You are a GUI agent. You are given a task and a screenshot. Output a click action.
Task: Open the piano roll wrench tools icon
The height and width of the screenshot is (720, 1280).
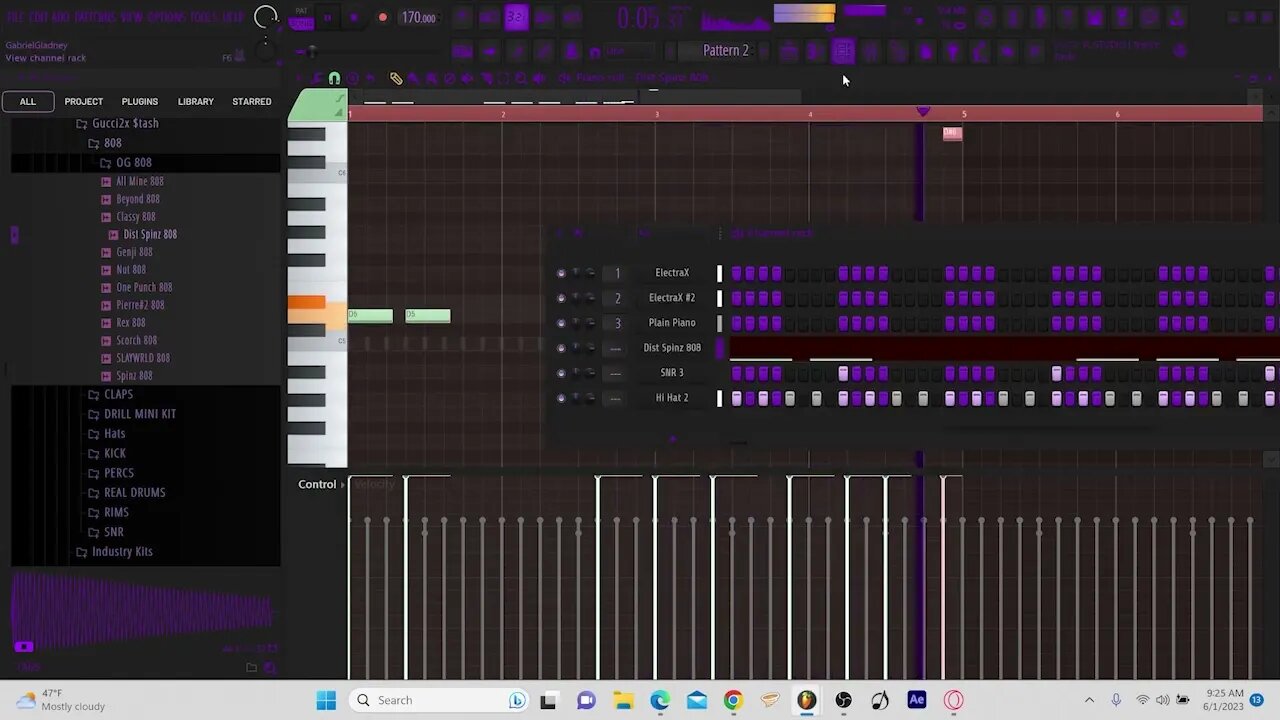[x=317, y=78]
